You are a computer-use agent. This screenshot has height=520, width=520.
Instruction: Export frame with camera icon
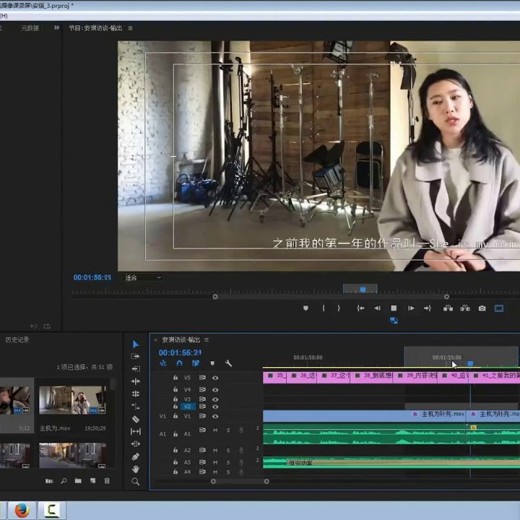[482, 308]
